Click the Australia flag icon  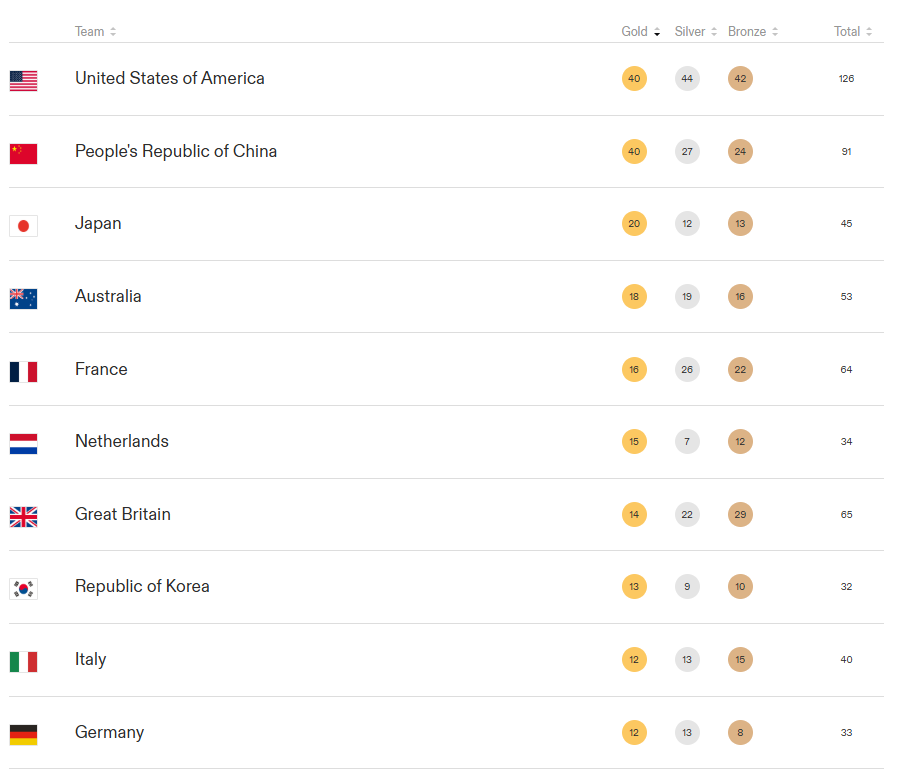coord(23,298)
